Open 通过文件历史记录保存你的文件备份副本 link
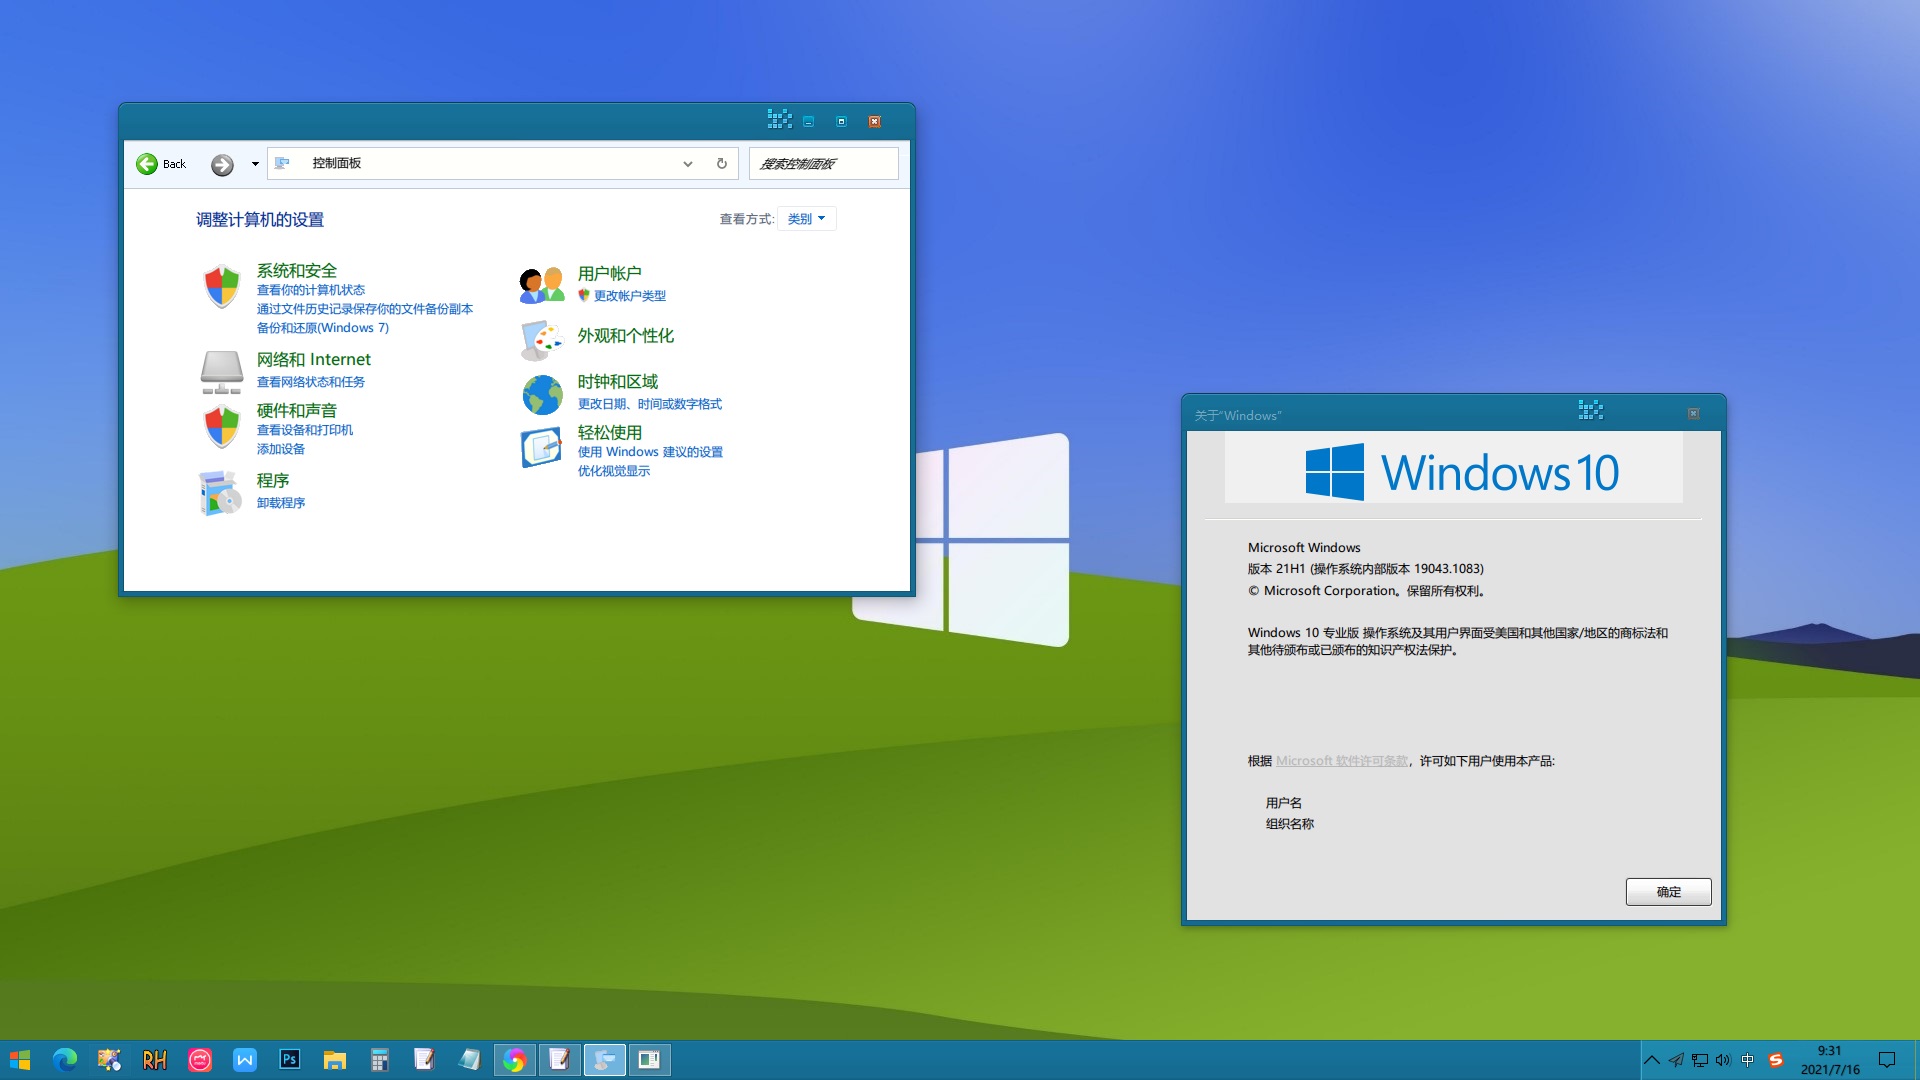1920x1080 pixels. [x=365, y=309]
